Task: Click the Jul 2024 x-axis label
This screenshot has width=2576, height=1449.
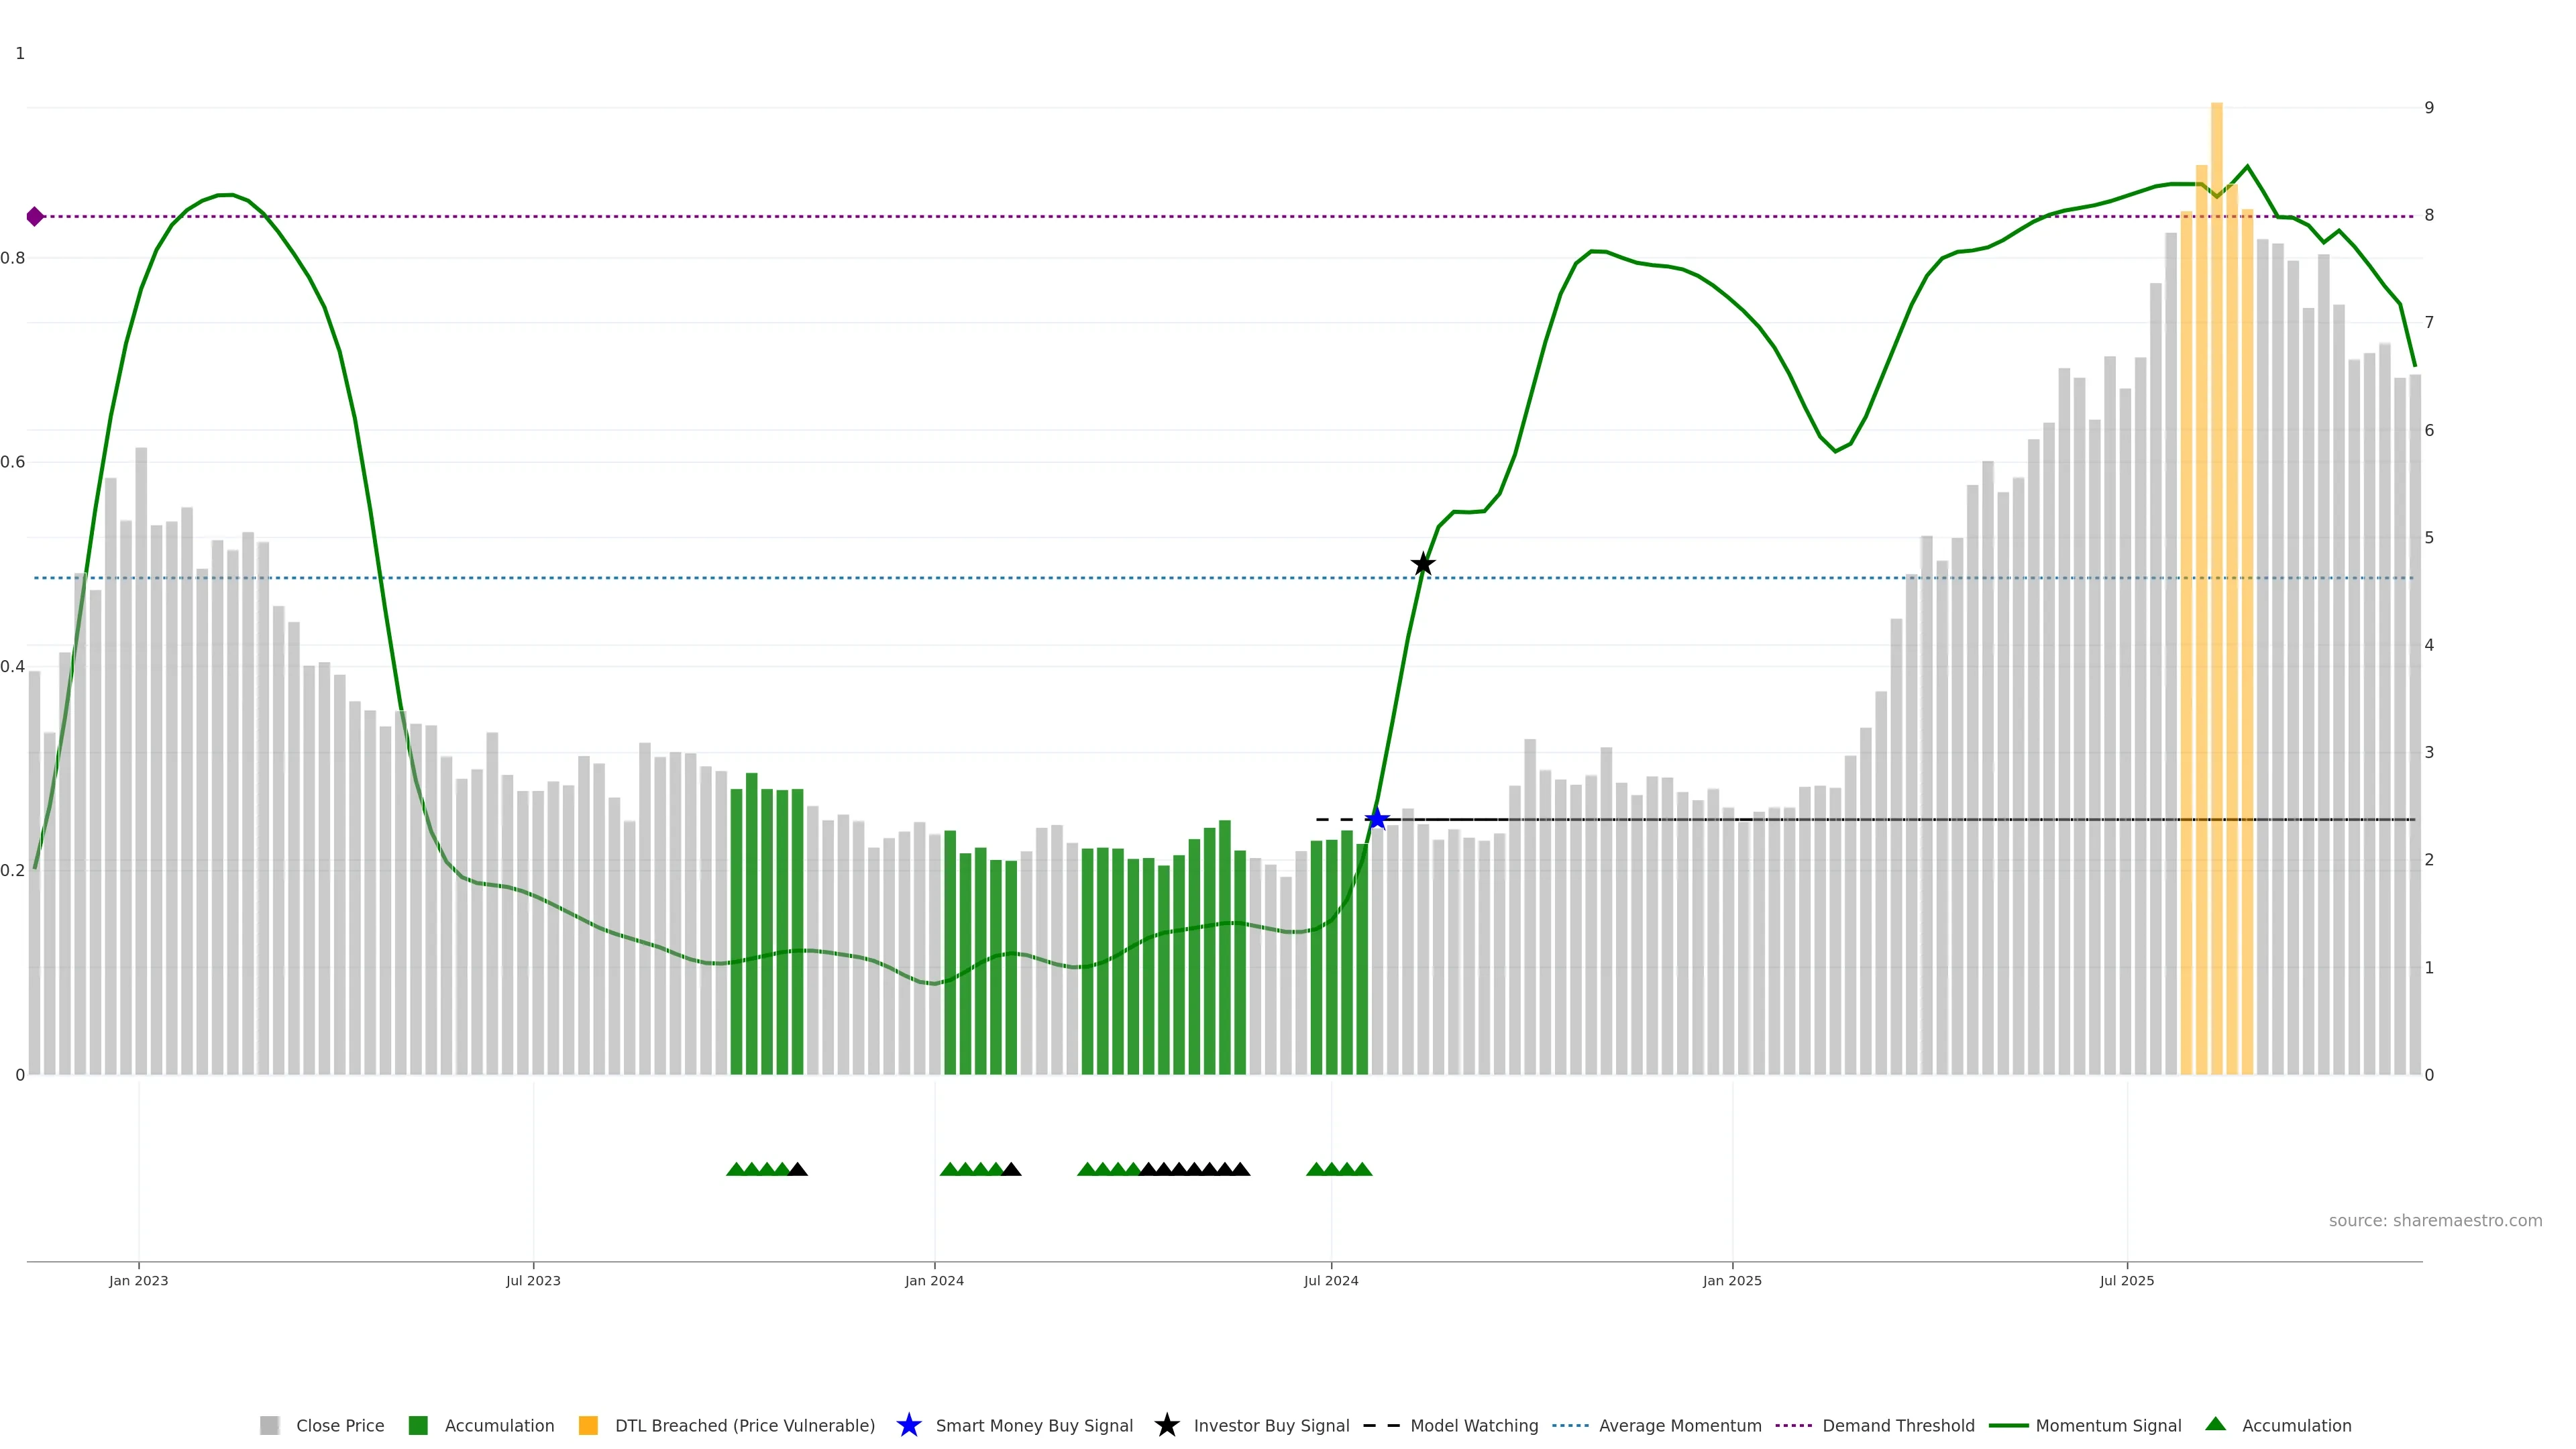Action: pyautogui.click(x=1331, y=1280)
